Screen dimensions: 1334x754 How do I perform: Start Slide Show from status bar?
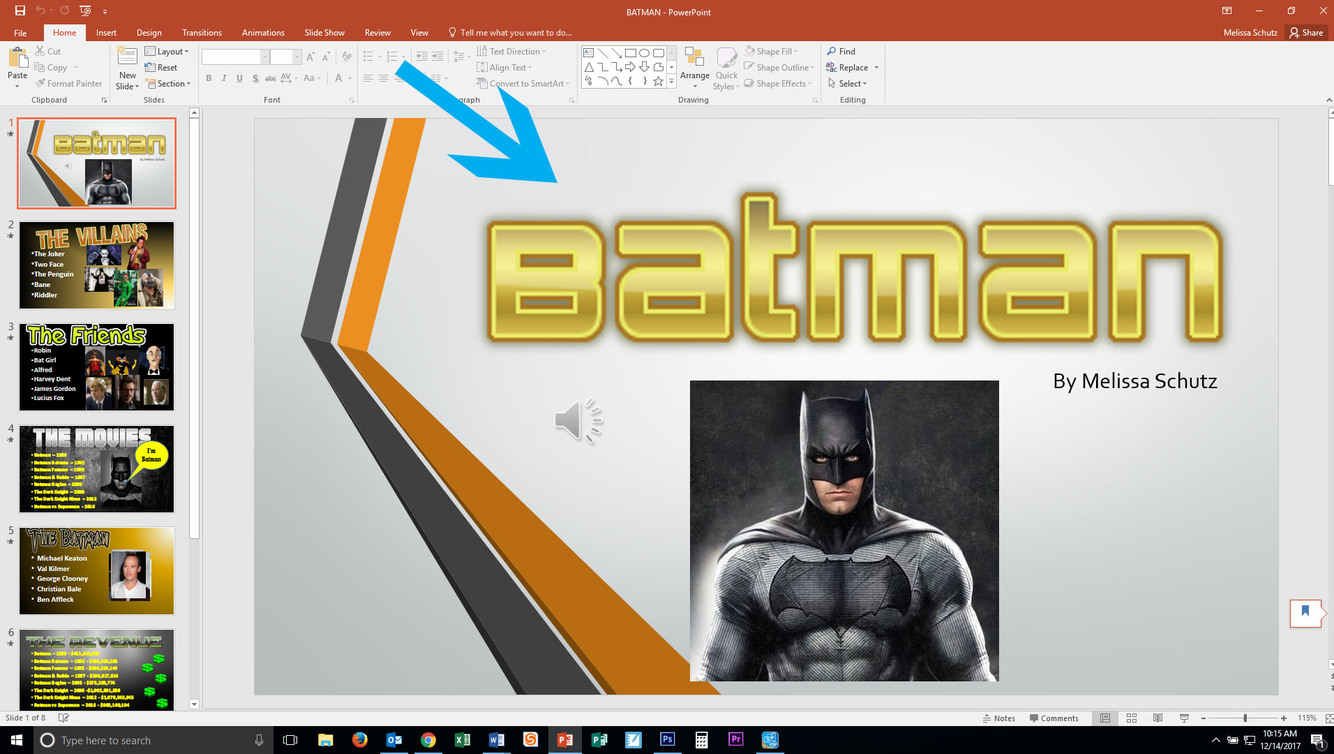tap(1184, 718)
